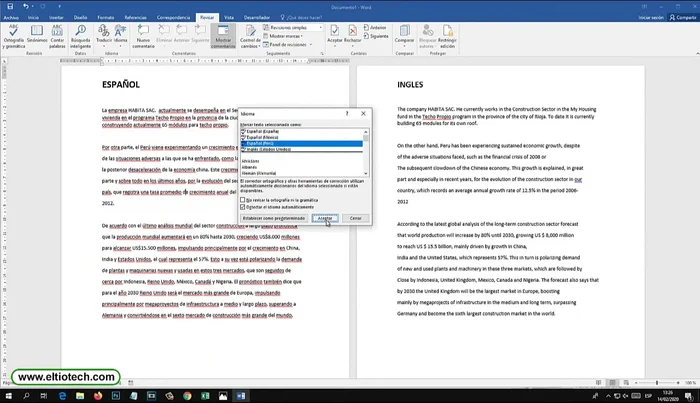The width and height of the screenshot is (700, 403).
Task: Click the Ortografía y gramática icon
Action: [x=16, y=36]
